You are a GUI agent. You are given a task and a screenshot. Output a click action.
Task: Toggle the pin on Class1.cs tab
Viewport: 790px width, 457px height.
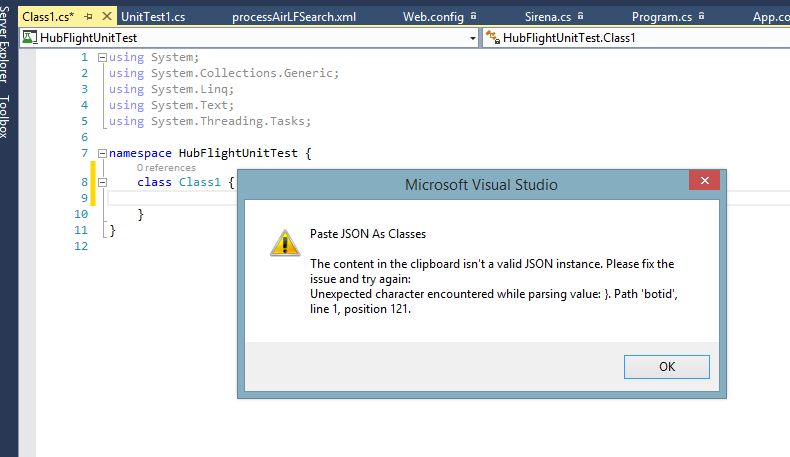89,17
